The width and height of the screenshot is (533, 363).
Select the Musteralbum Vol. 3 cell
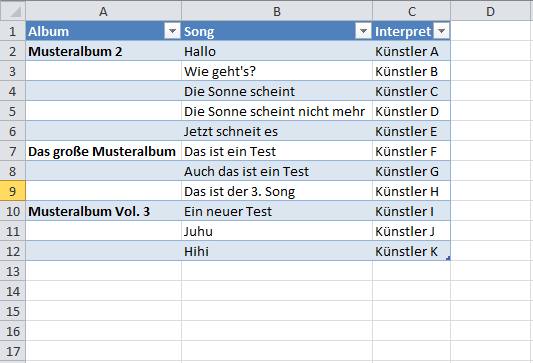coord(103,211)
